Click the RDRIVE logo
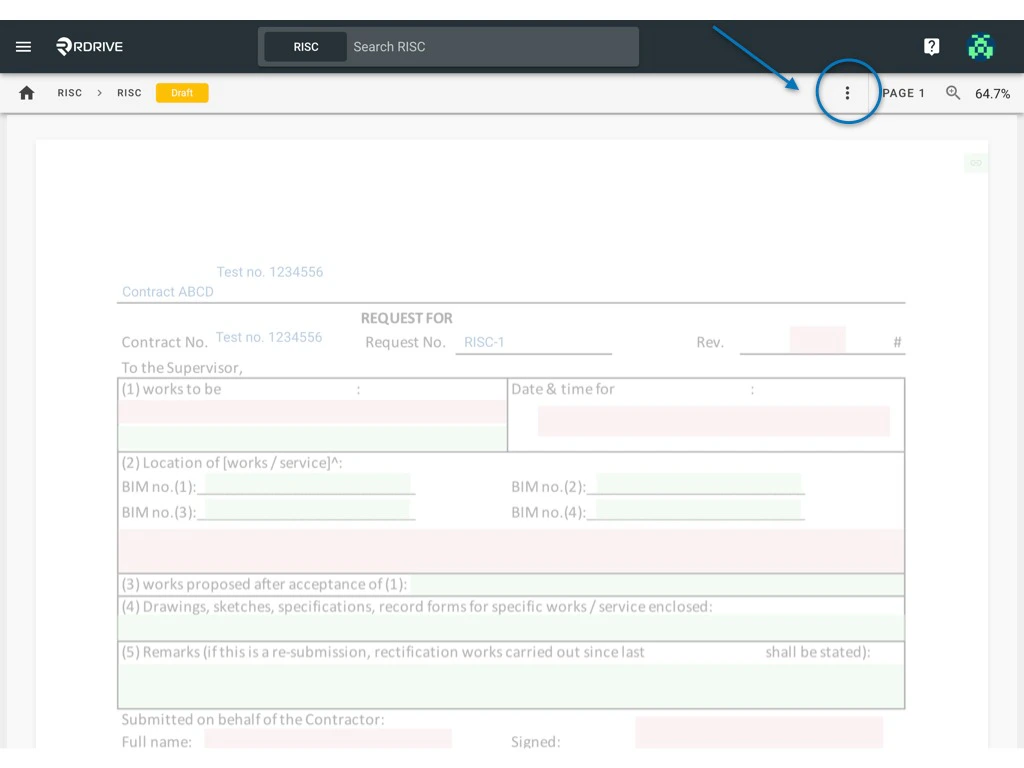Viewport: 1024px width, 768px height. click(89, 46)
